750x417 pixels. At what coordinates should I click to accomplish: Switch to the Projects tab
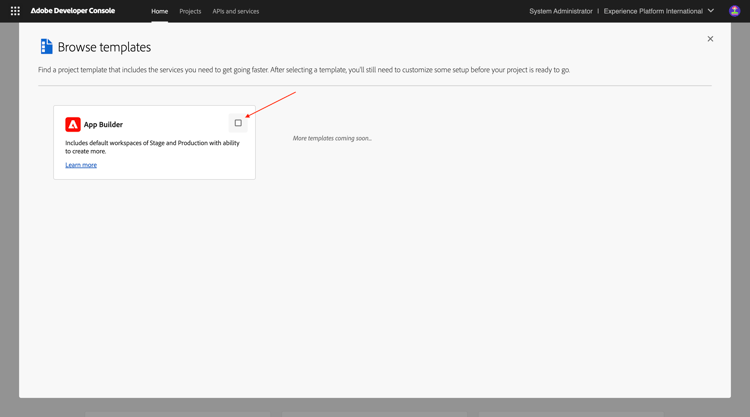[190, 11]
